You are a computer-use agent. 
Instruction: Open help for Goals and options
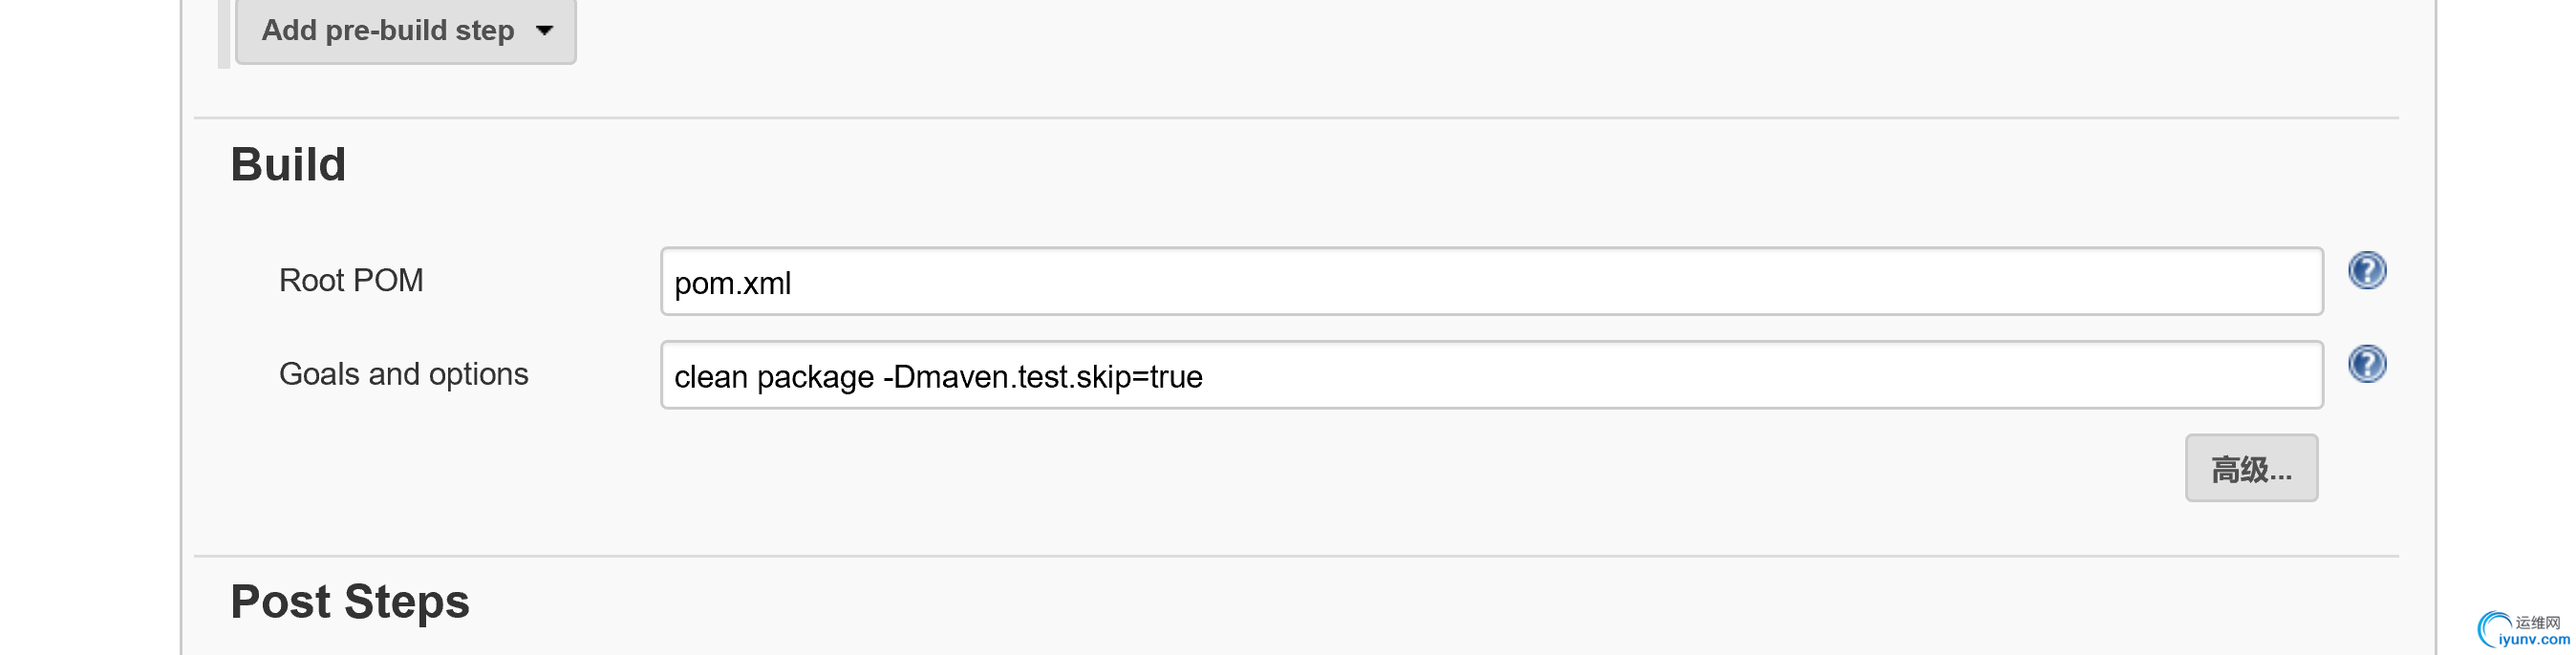click(2366, 364)
